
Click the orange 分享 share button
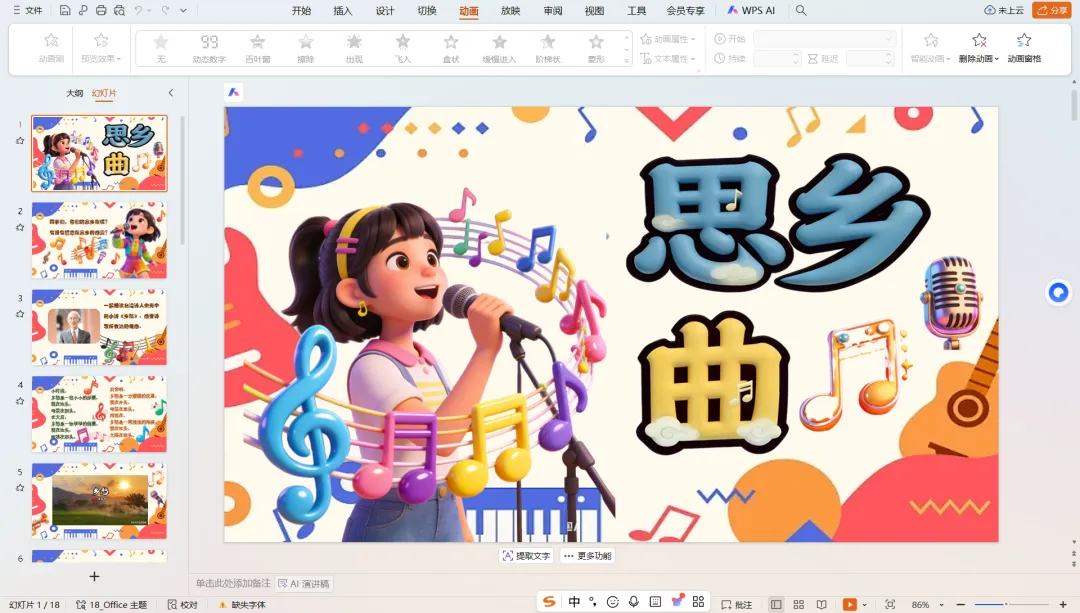pos(1052,10)
